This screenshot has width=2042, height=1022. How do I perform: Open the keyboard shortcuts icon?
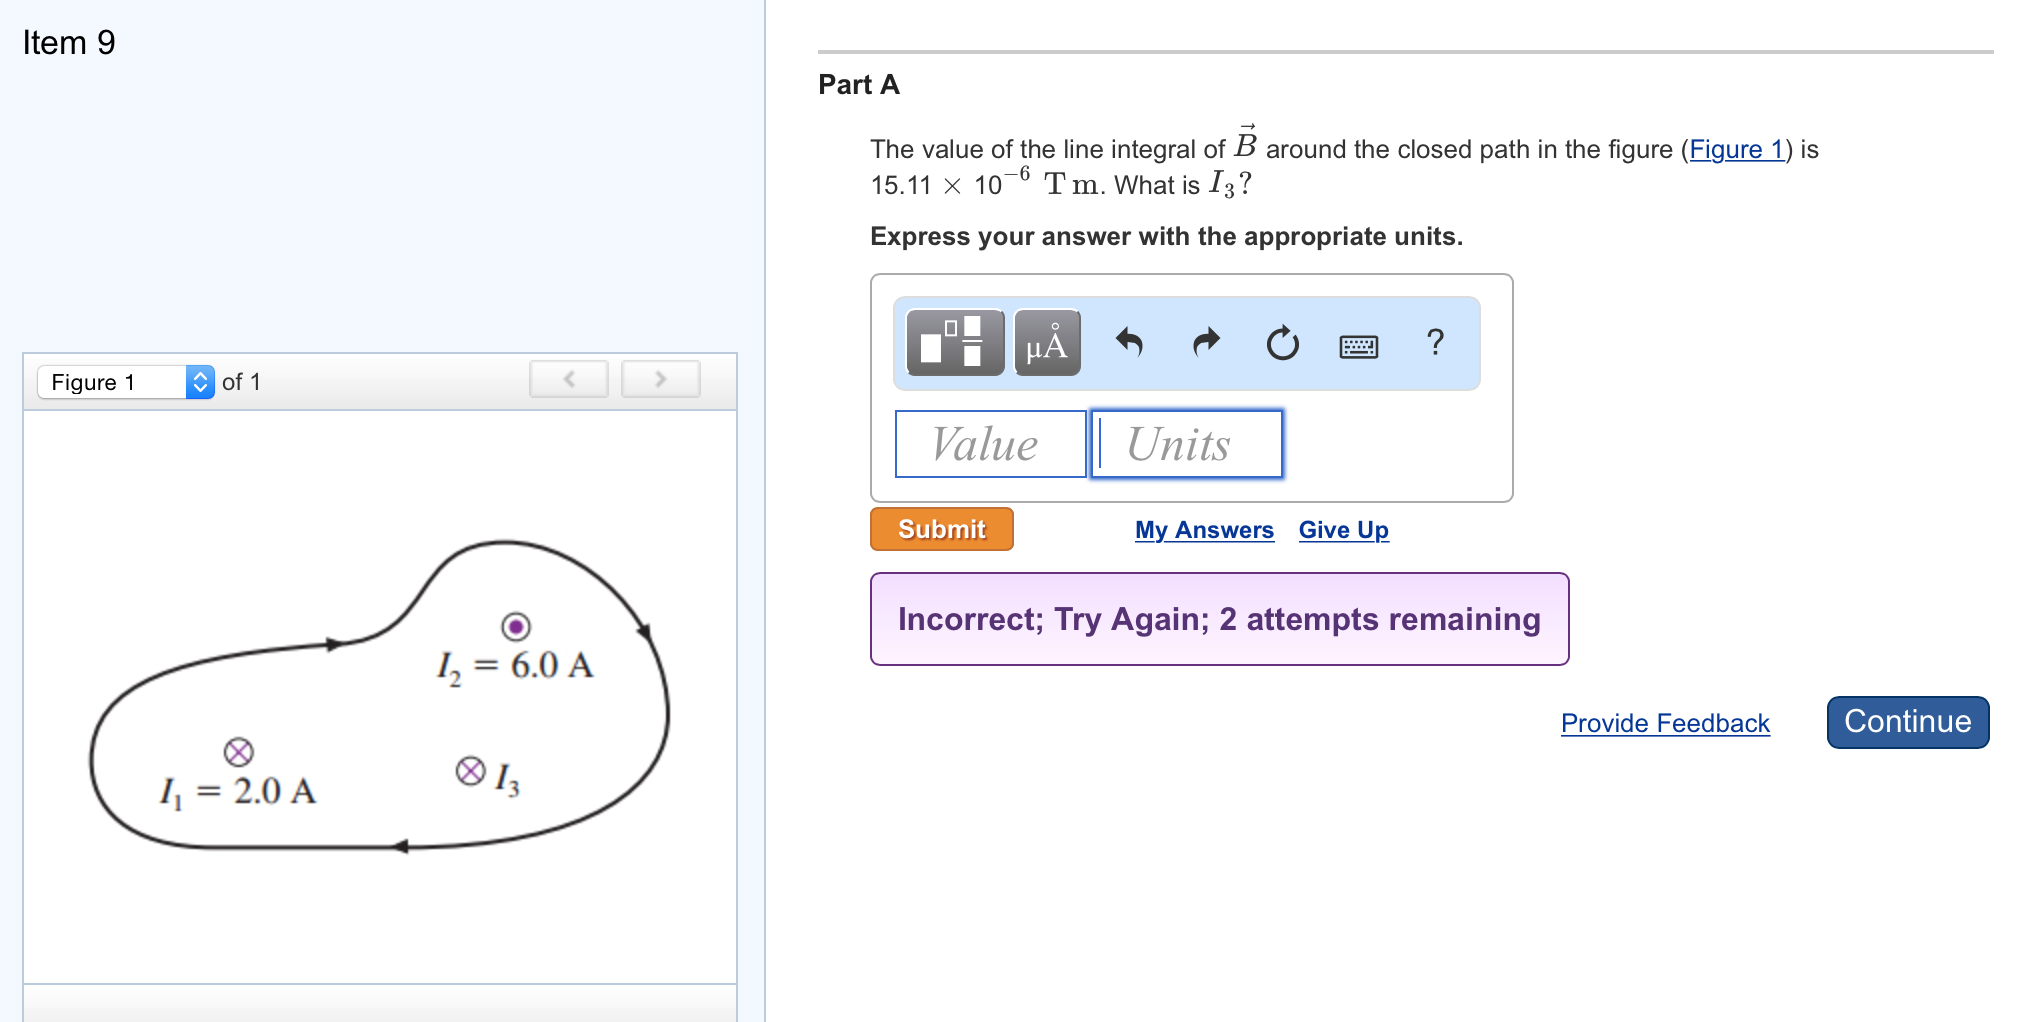(x=1359, y=345)
